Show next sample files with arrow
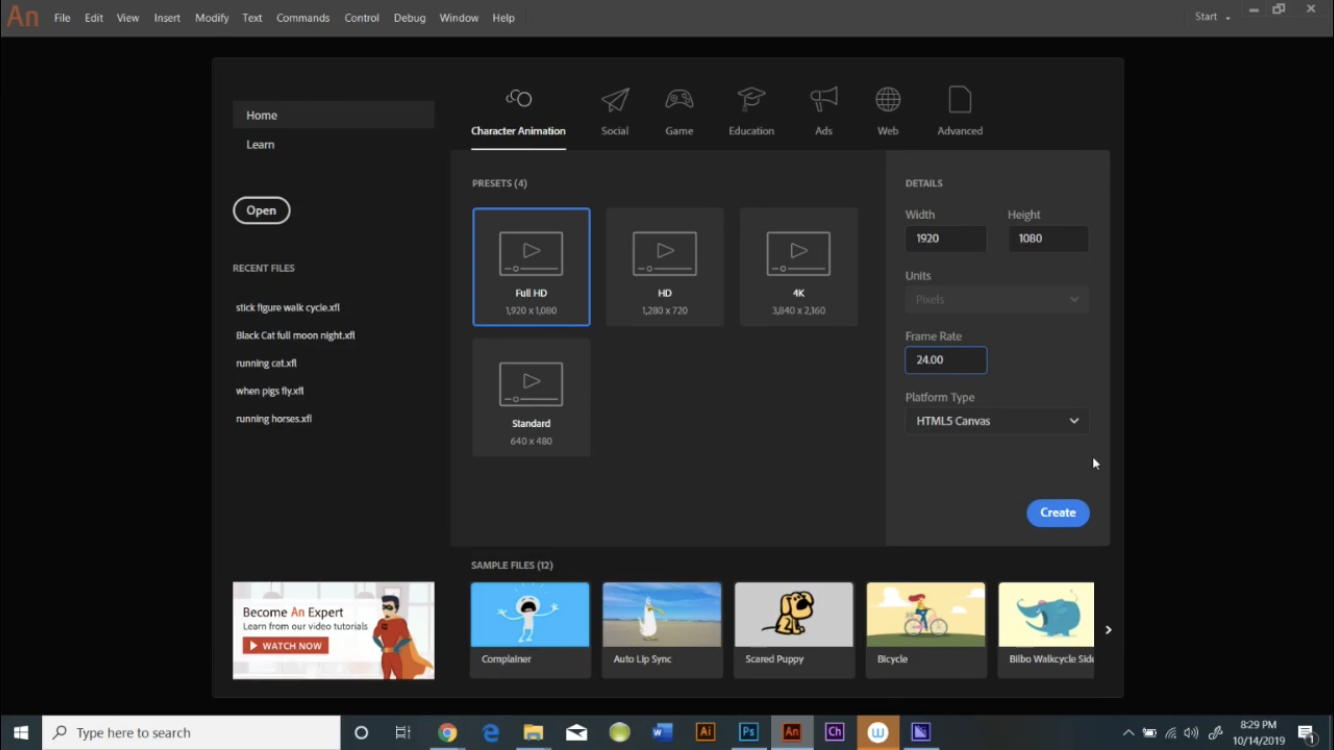1334x750 pixels. pyautogui.click(x=1108, y=630)
